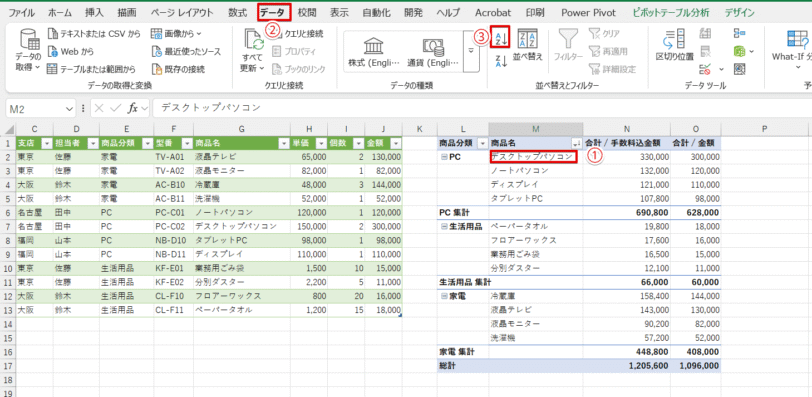Open the 支店 column filter dropdown
812x397 pixels.
[47, 143]
